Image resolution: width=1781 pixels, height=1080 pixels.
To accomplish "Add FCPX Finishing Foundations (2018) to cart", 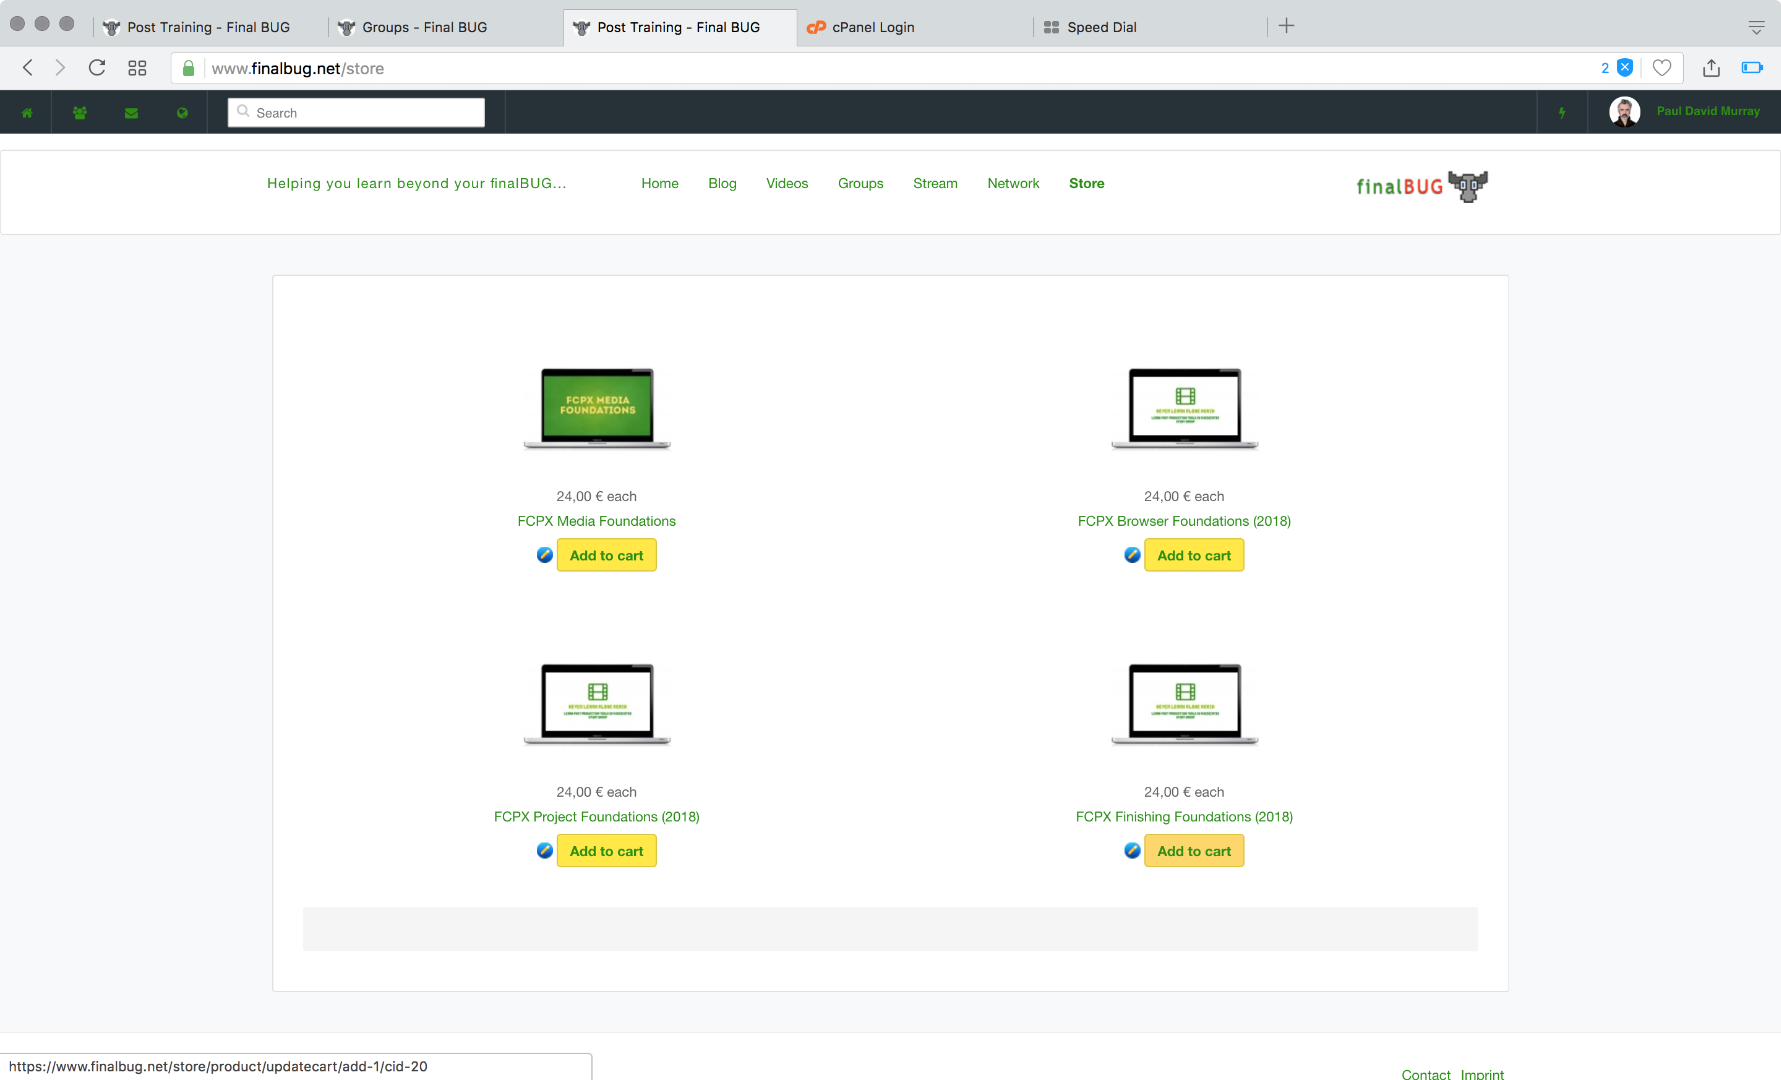I will click(x=1194, y=851).
